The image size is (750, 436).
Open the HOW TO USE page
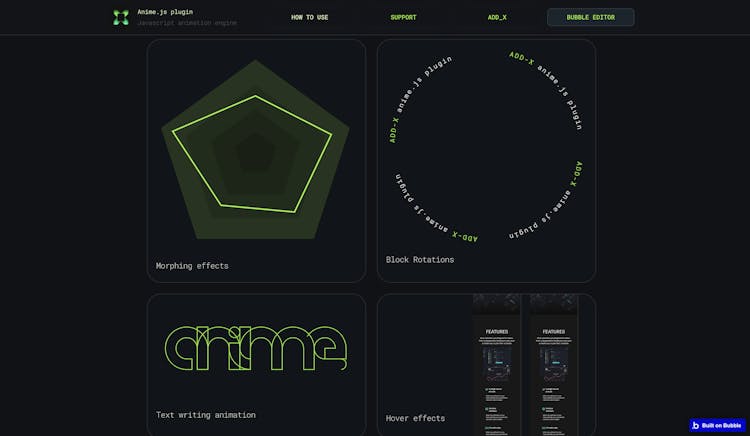click(309, 17)
